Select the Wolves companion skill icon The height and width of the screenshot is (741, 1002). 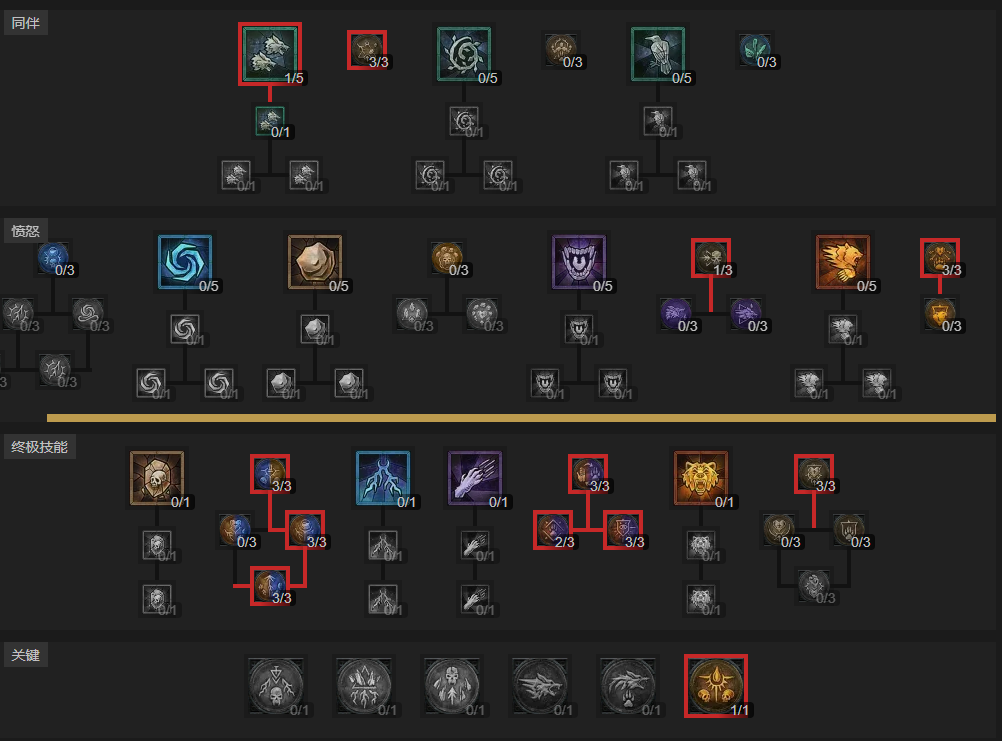(270, 54)
